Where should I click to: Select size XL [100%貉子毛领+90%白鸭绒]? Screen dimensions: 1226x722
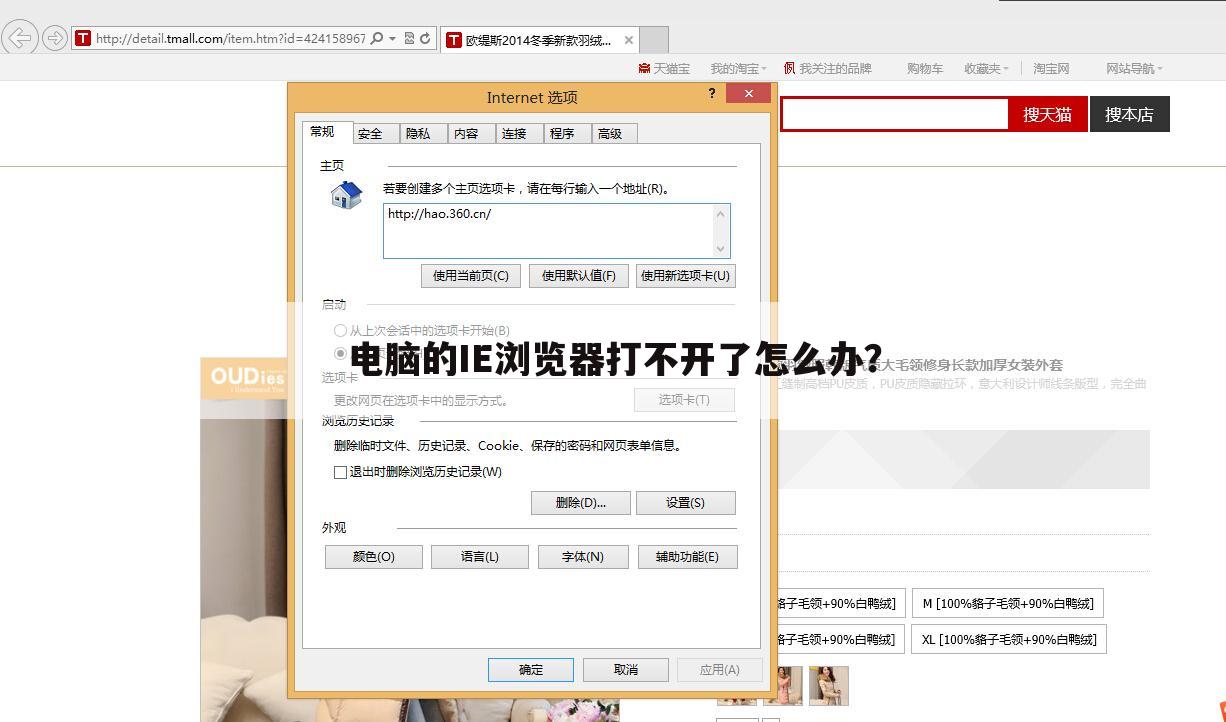click(x=1009, y=639)
